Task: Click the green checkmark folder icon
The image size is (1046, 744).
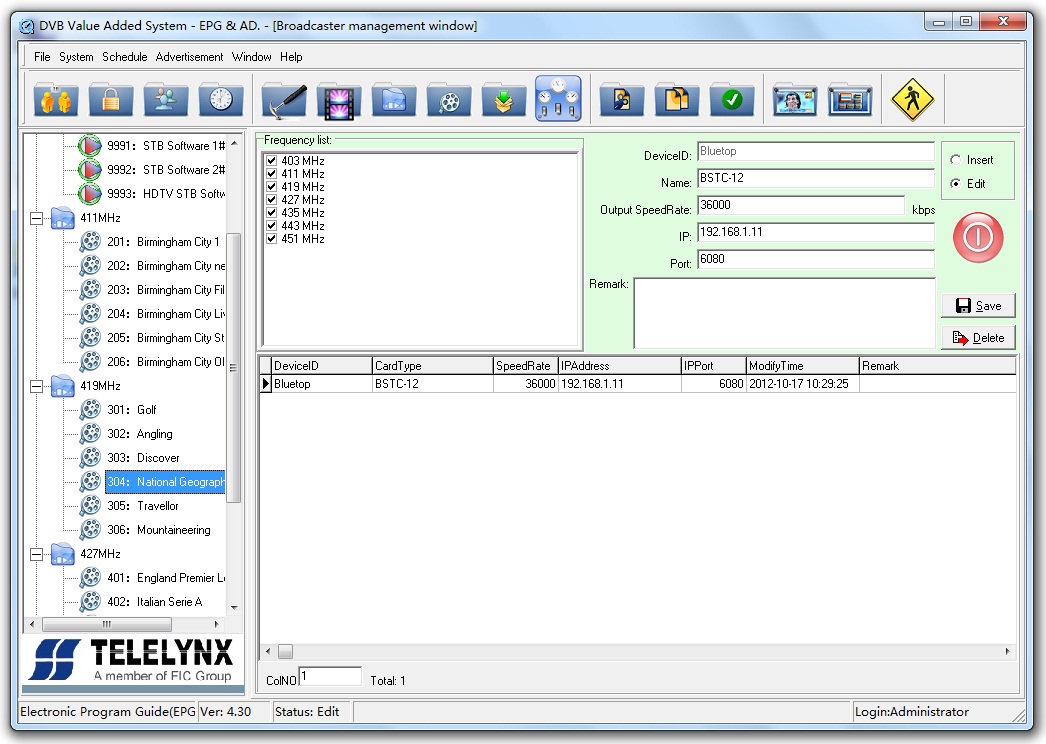Action: tap(732, 100)
